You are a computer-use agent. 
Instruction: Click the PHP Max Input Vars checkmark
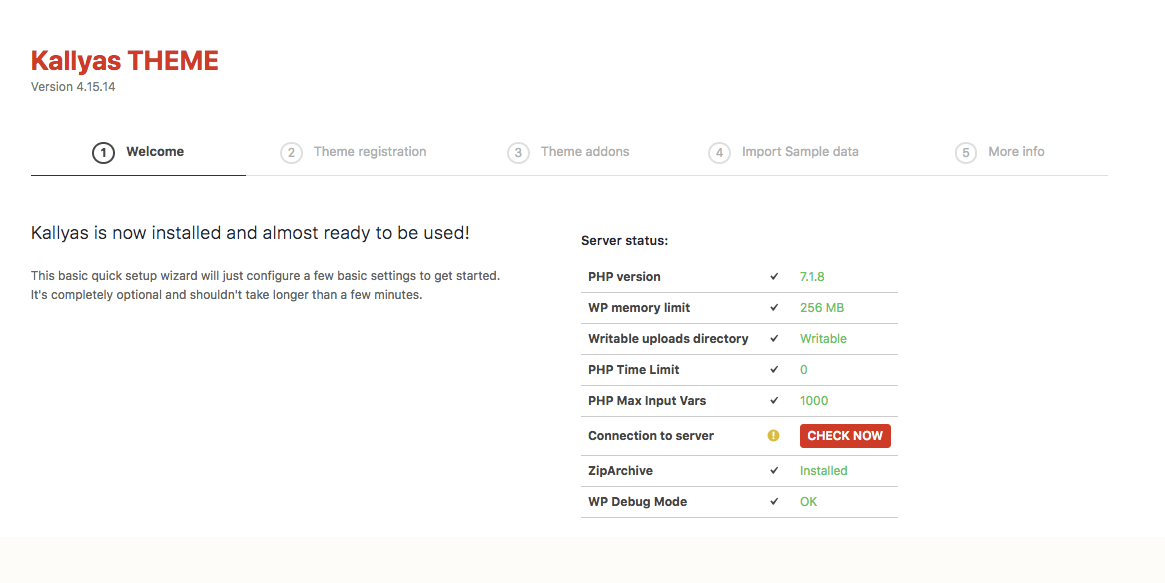point(774,400)
